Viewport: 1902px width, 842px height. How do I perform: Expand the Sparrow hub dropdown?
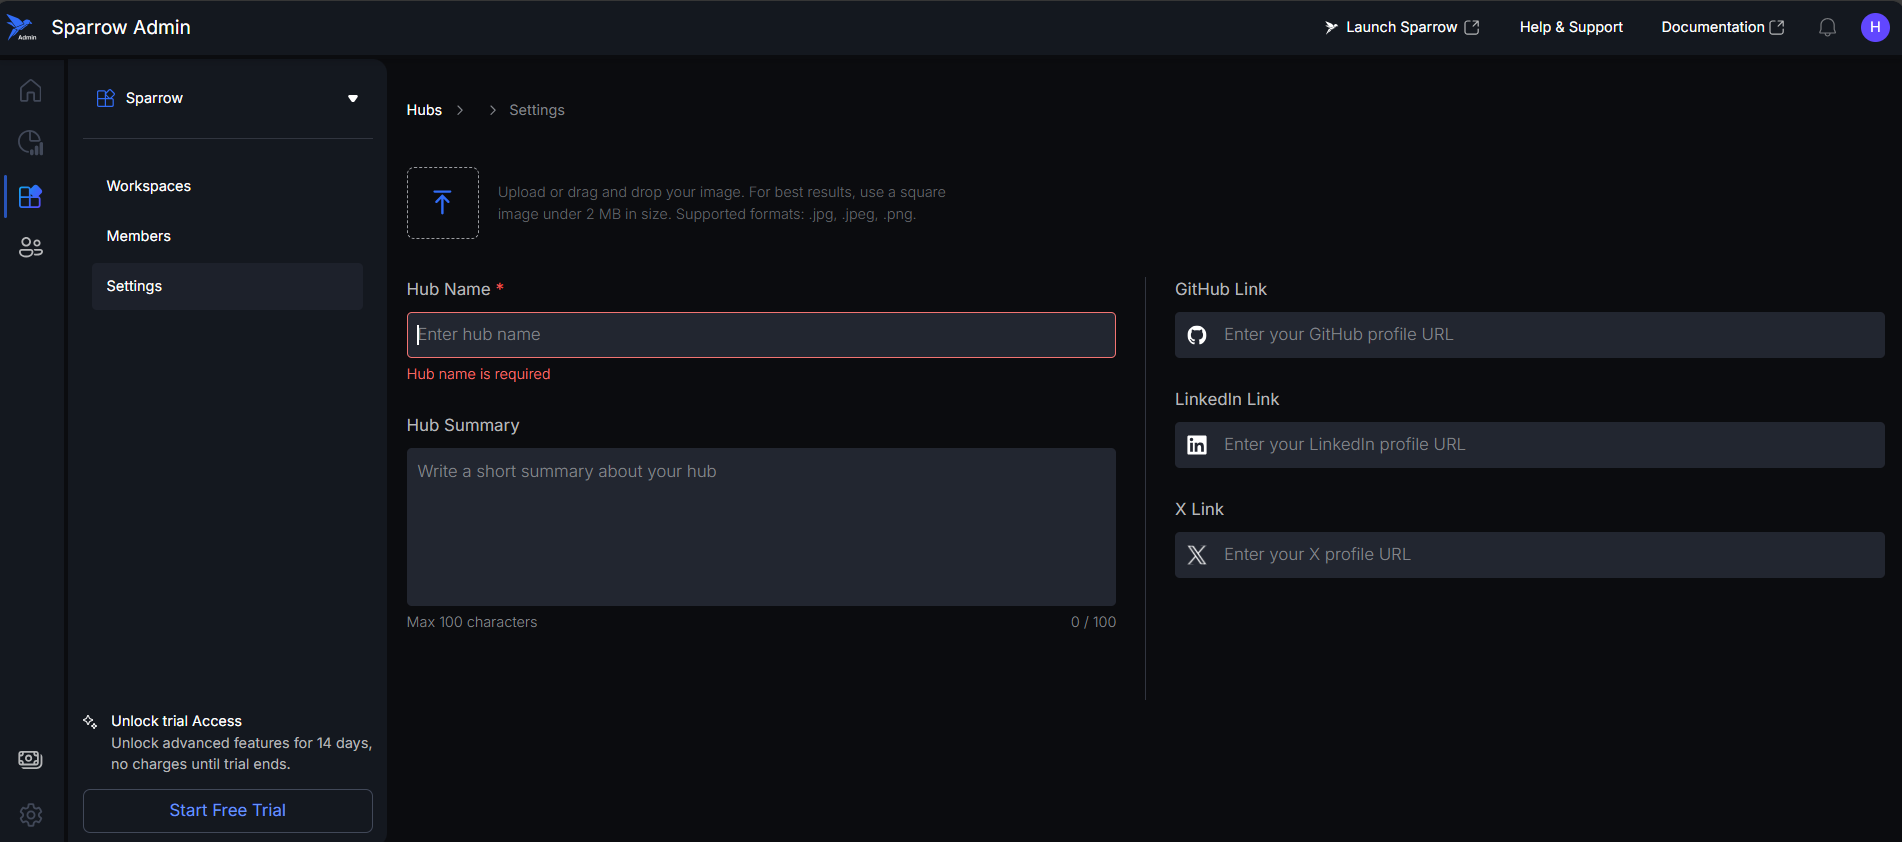pos(352,98)
